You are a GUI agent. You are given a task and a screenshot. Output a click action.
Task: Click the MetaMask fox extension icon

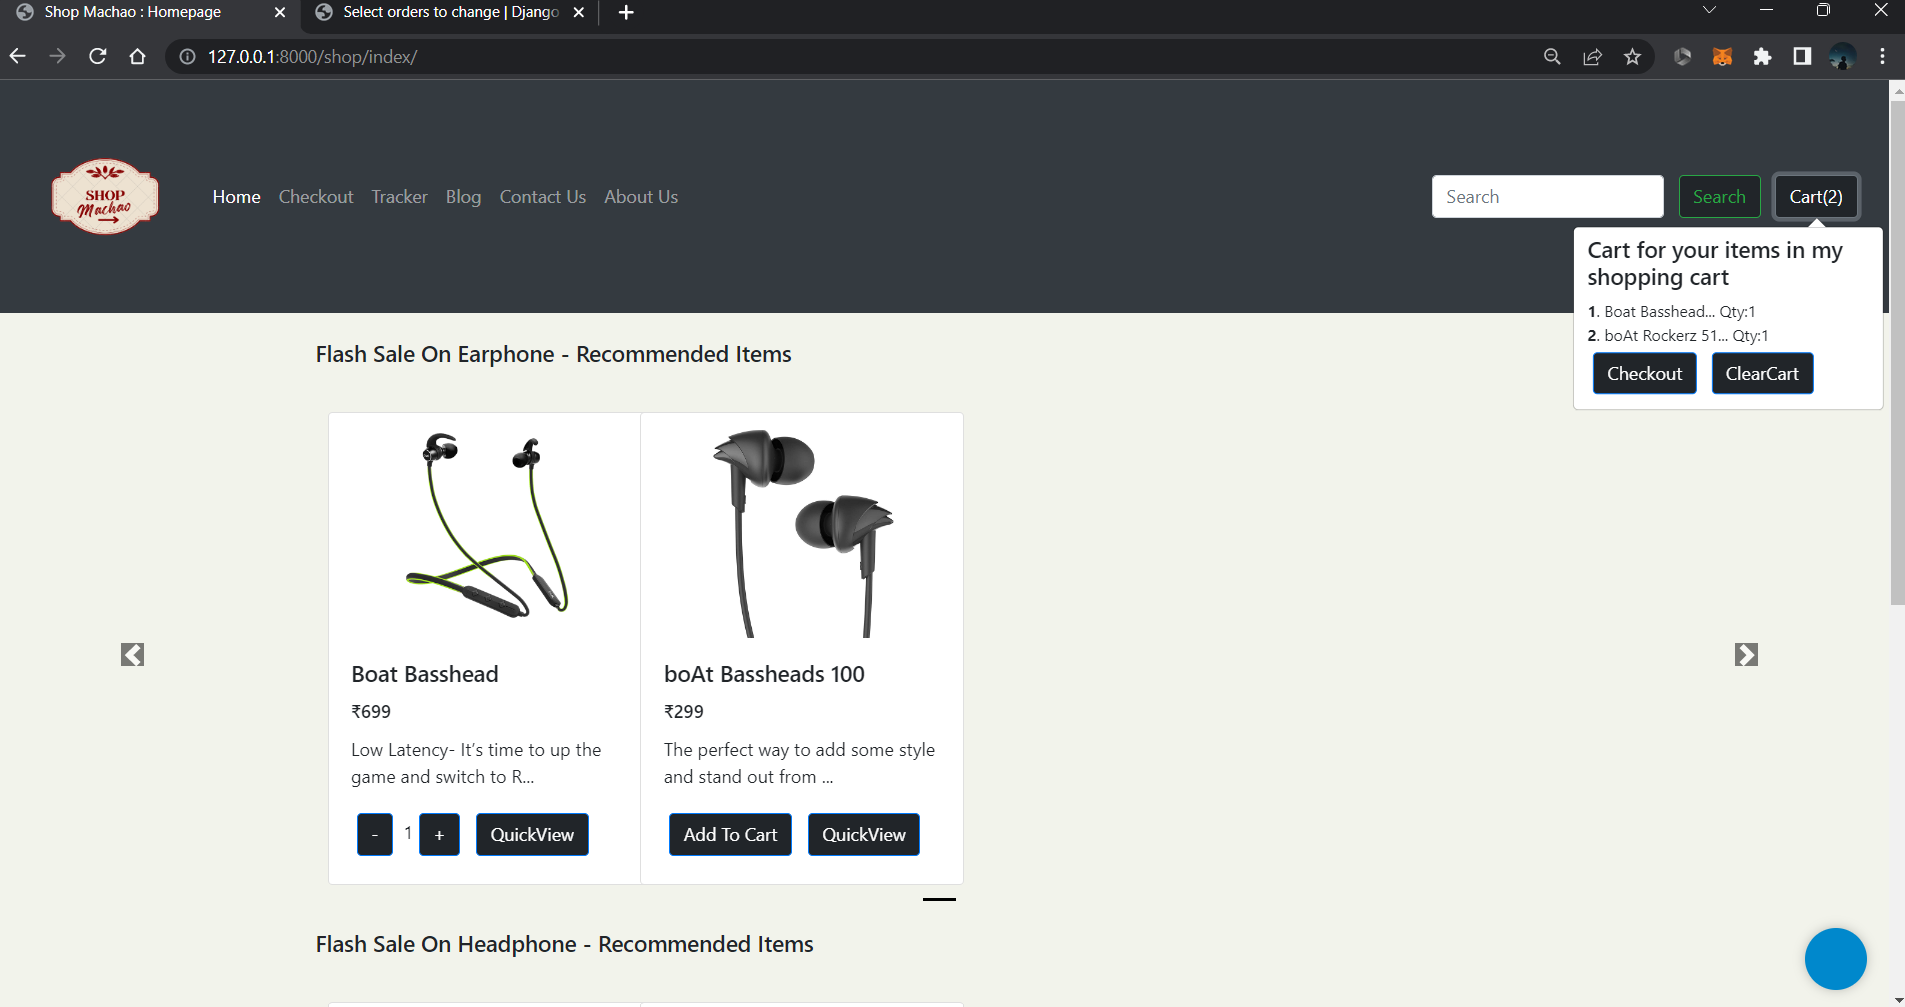coord(1723,56)
